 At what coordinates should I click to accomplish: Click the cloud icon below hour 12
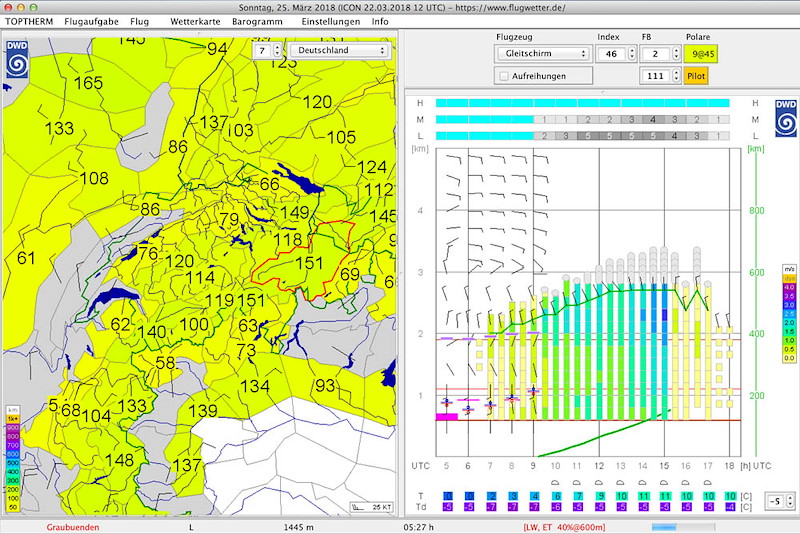click(x=598, y=482)
